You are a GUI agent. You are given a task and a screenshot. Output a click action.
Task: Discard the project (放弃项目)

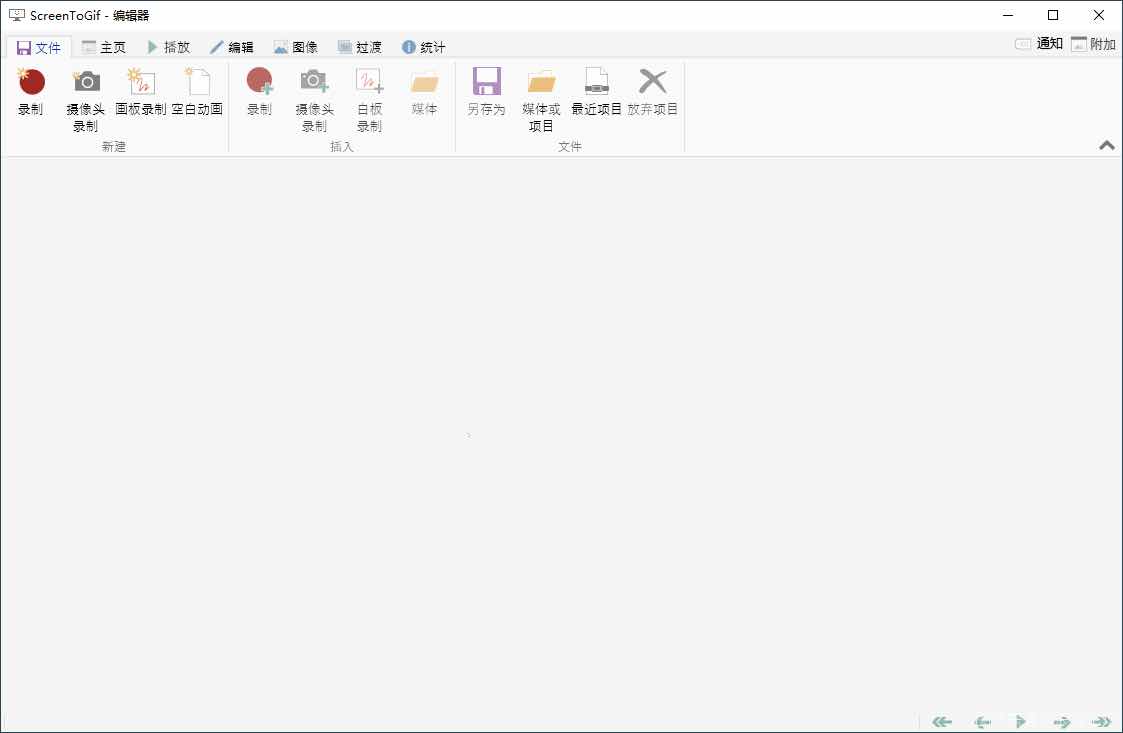[652, 92]
